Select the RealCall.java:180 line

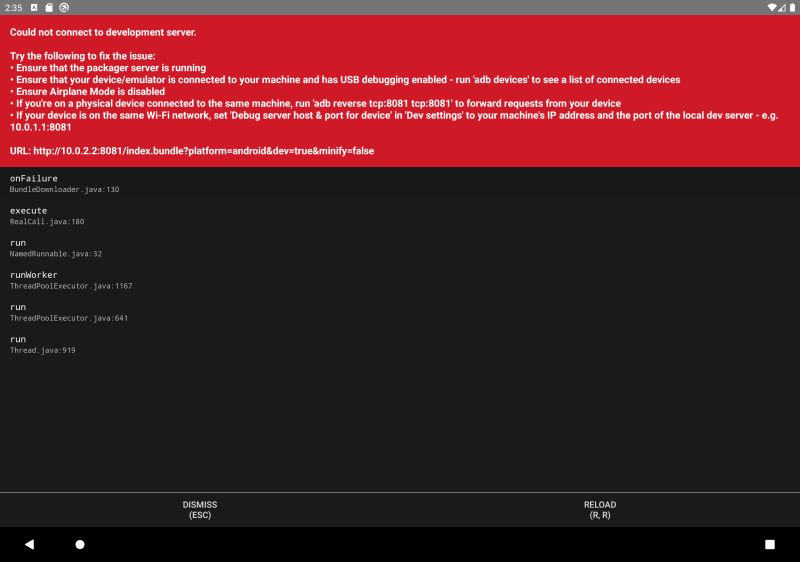coord(47,222)
